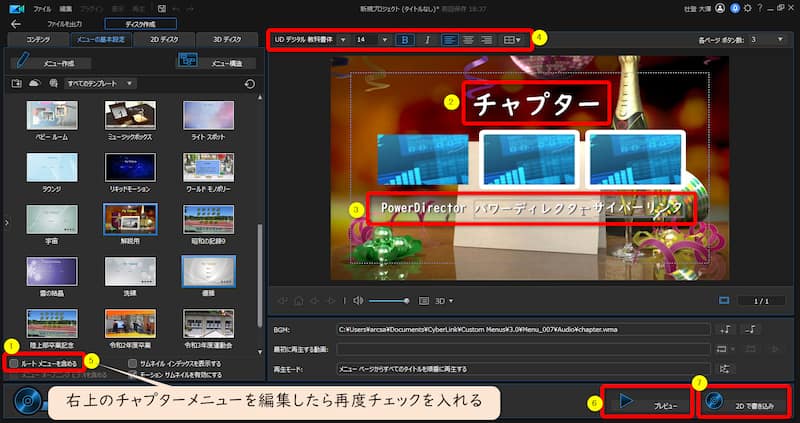The width and height of the screenshot is (800, 423).
Task: Select the ベビールーム template thumbnail
Action: (52, 115)
